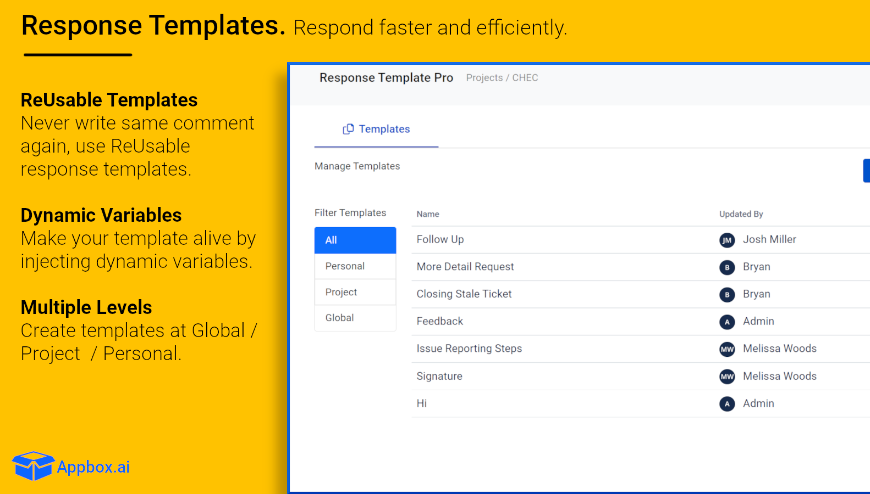Click Admin avatar in Feedback row
The height and width of the screenshot is (494, 870).
pyautogui.click(x=727, y=321)
